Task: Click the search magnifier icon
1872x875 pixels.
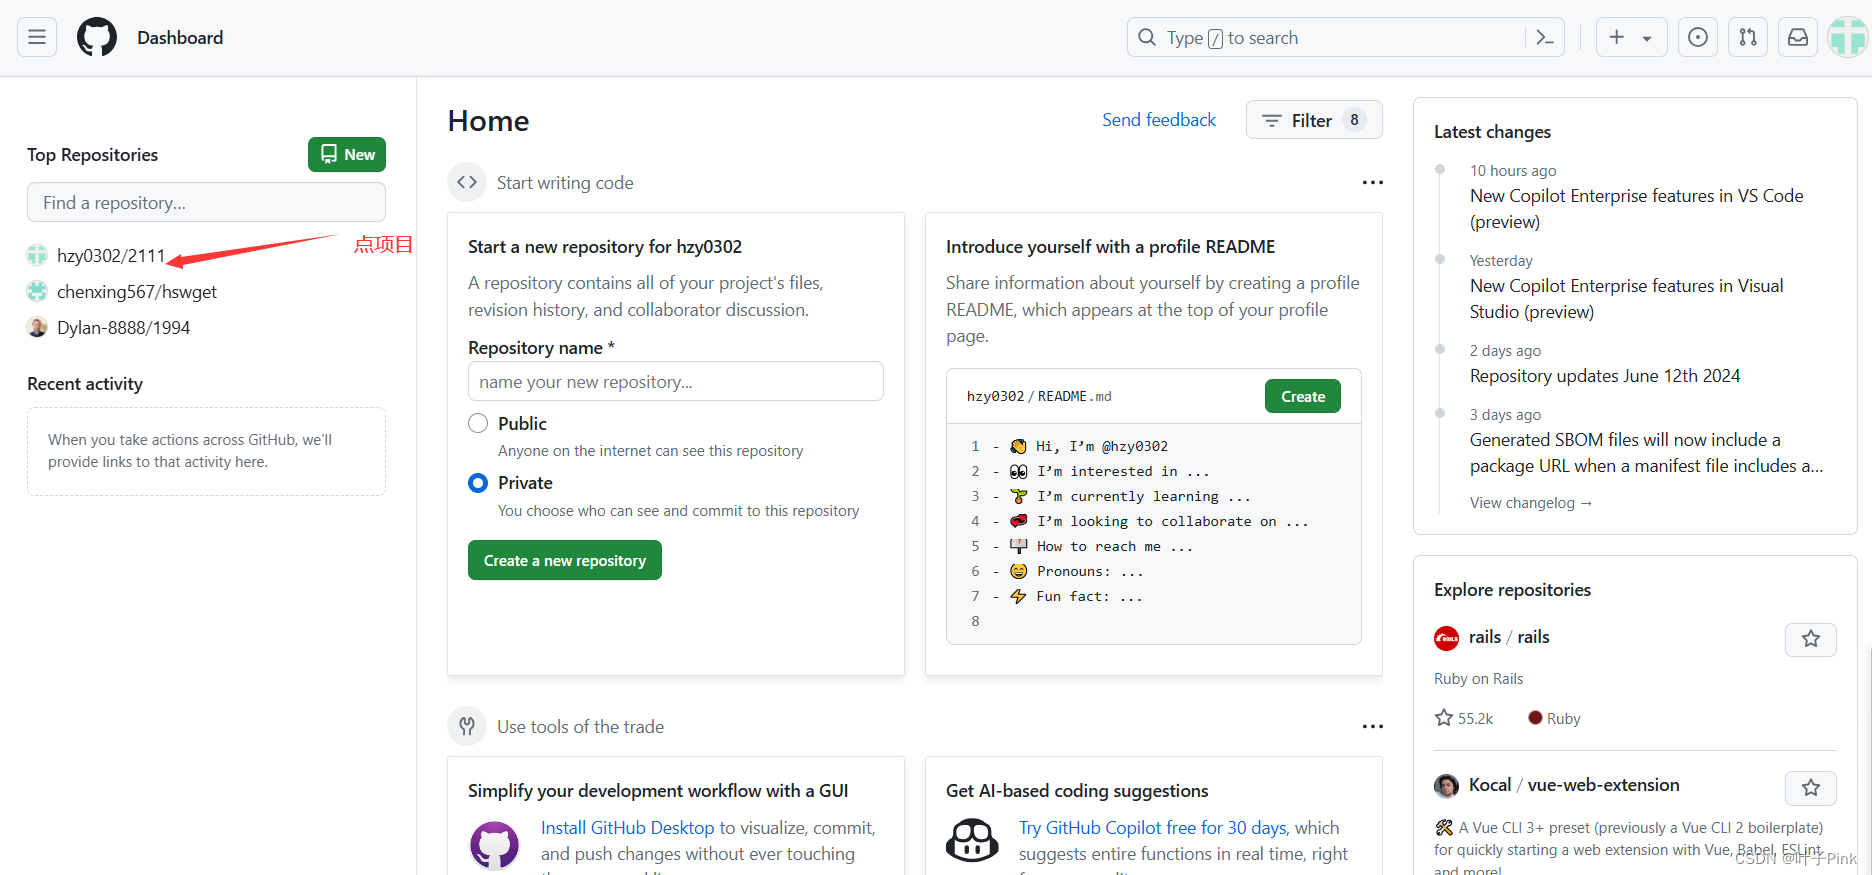Action: click(x=1147, y=37)
